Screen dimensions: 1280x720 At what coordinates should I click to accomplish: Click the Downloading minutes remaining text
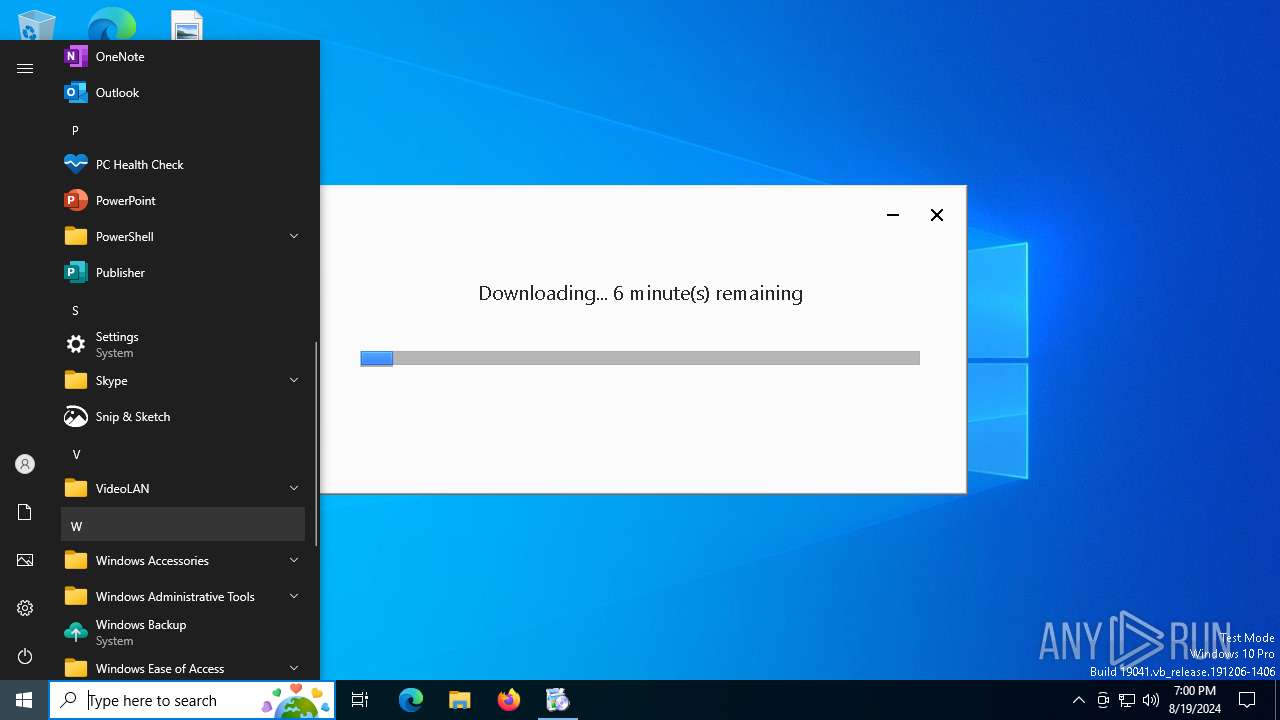640,293
